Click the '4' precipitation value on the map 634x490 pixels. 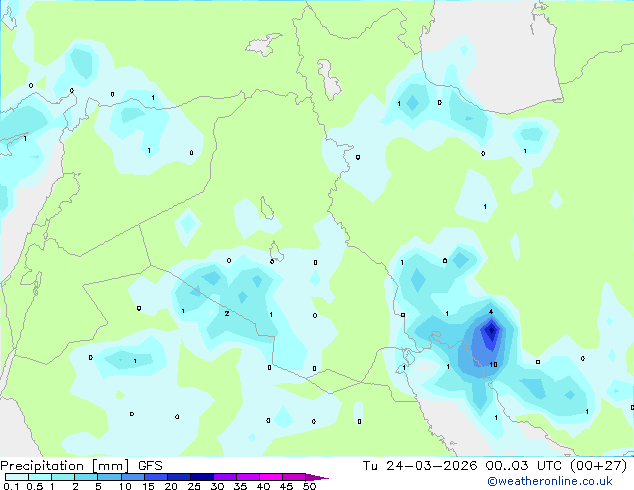tap(491, 312)
